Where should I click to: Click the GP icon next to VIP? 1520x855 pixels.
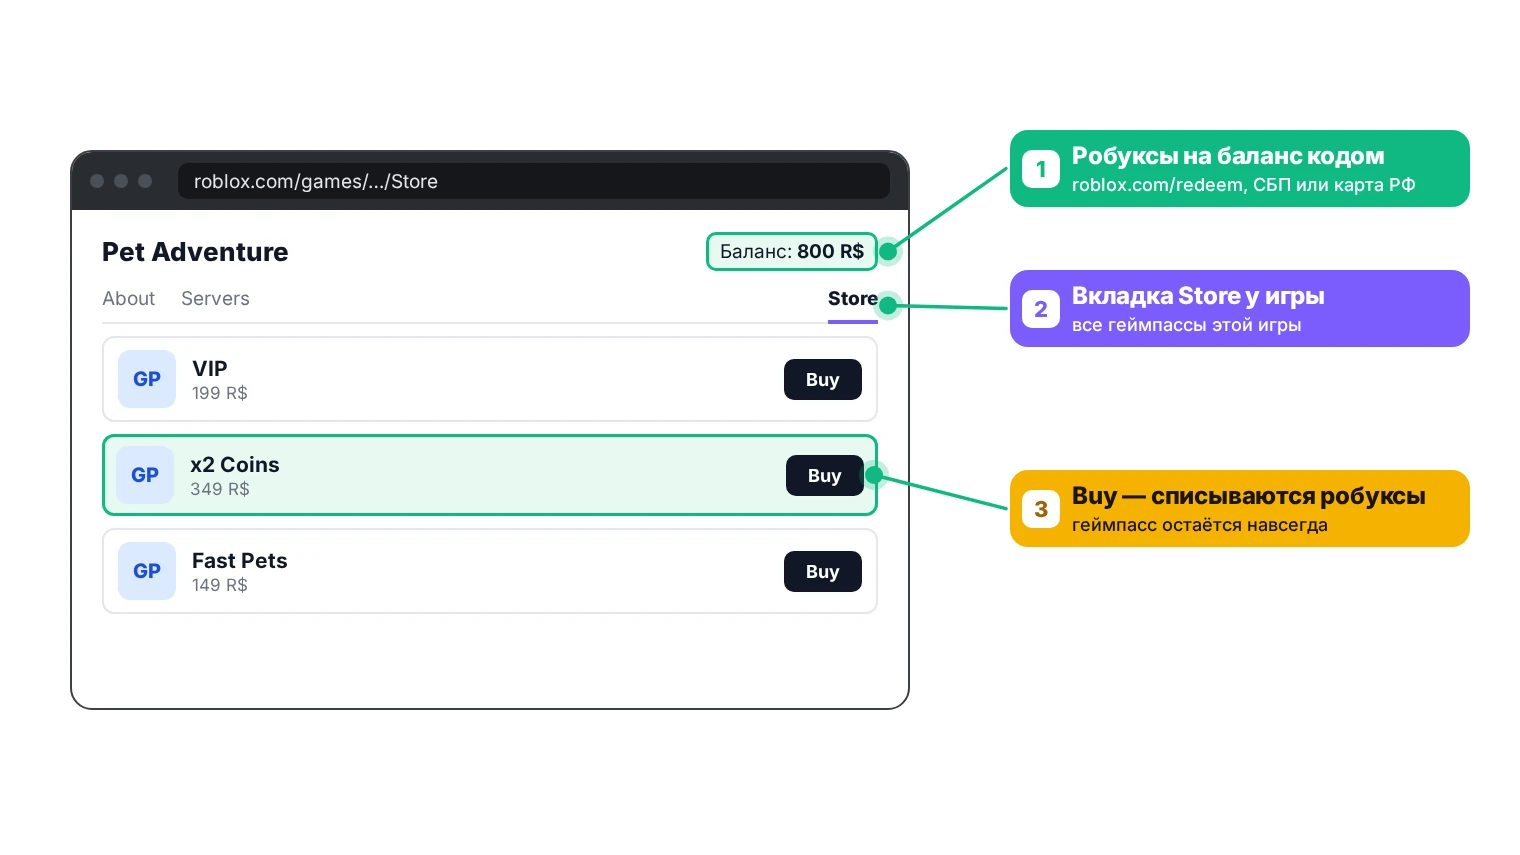pyautogui.click(x=147, y=379)
